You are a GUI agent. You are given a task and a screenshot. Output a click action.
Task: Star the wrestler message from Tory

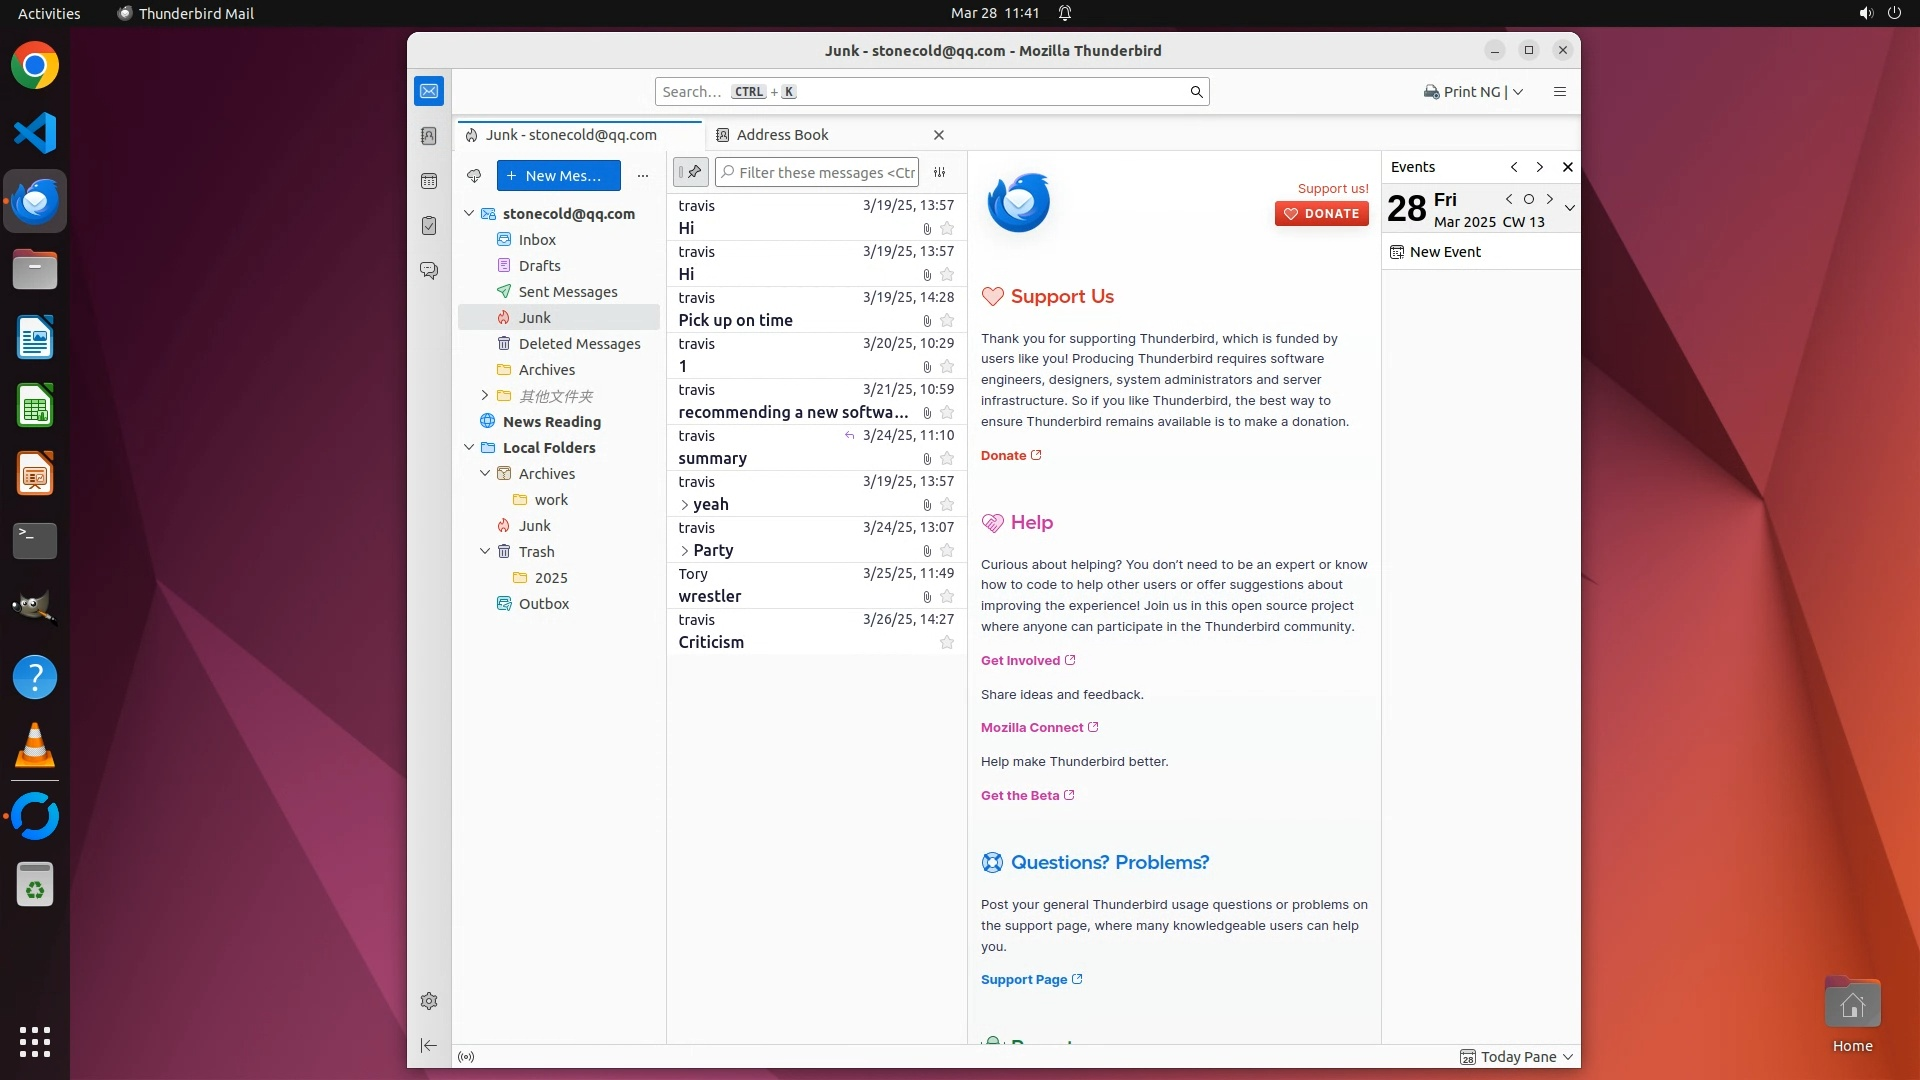[946, 597]
